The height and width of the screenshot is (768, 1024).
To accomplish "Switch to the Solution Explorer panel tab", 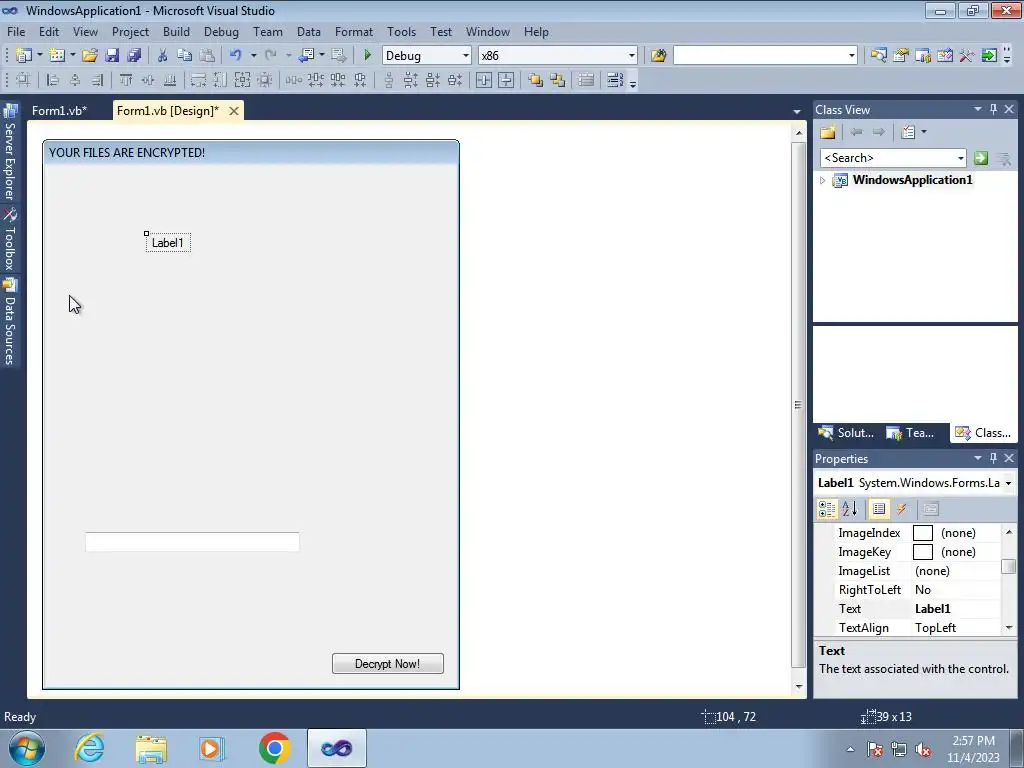I will (x=846, y=433).
